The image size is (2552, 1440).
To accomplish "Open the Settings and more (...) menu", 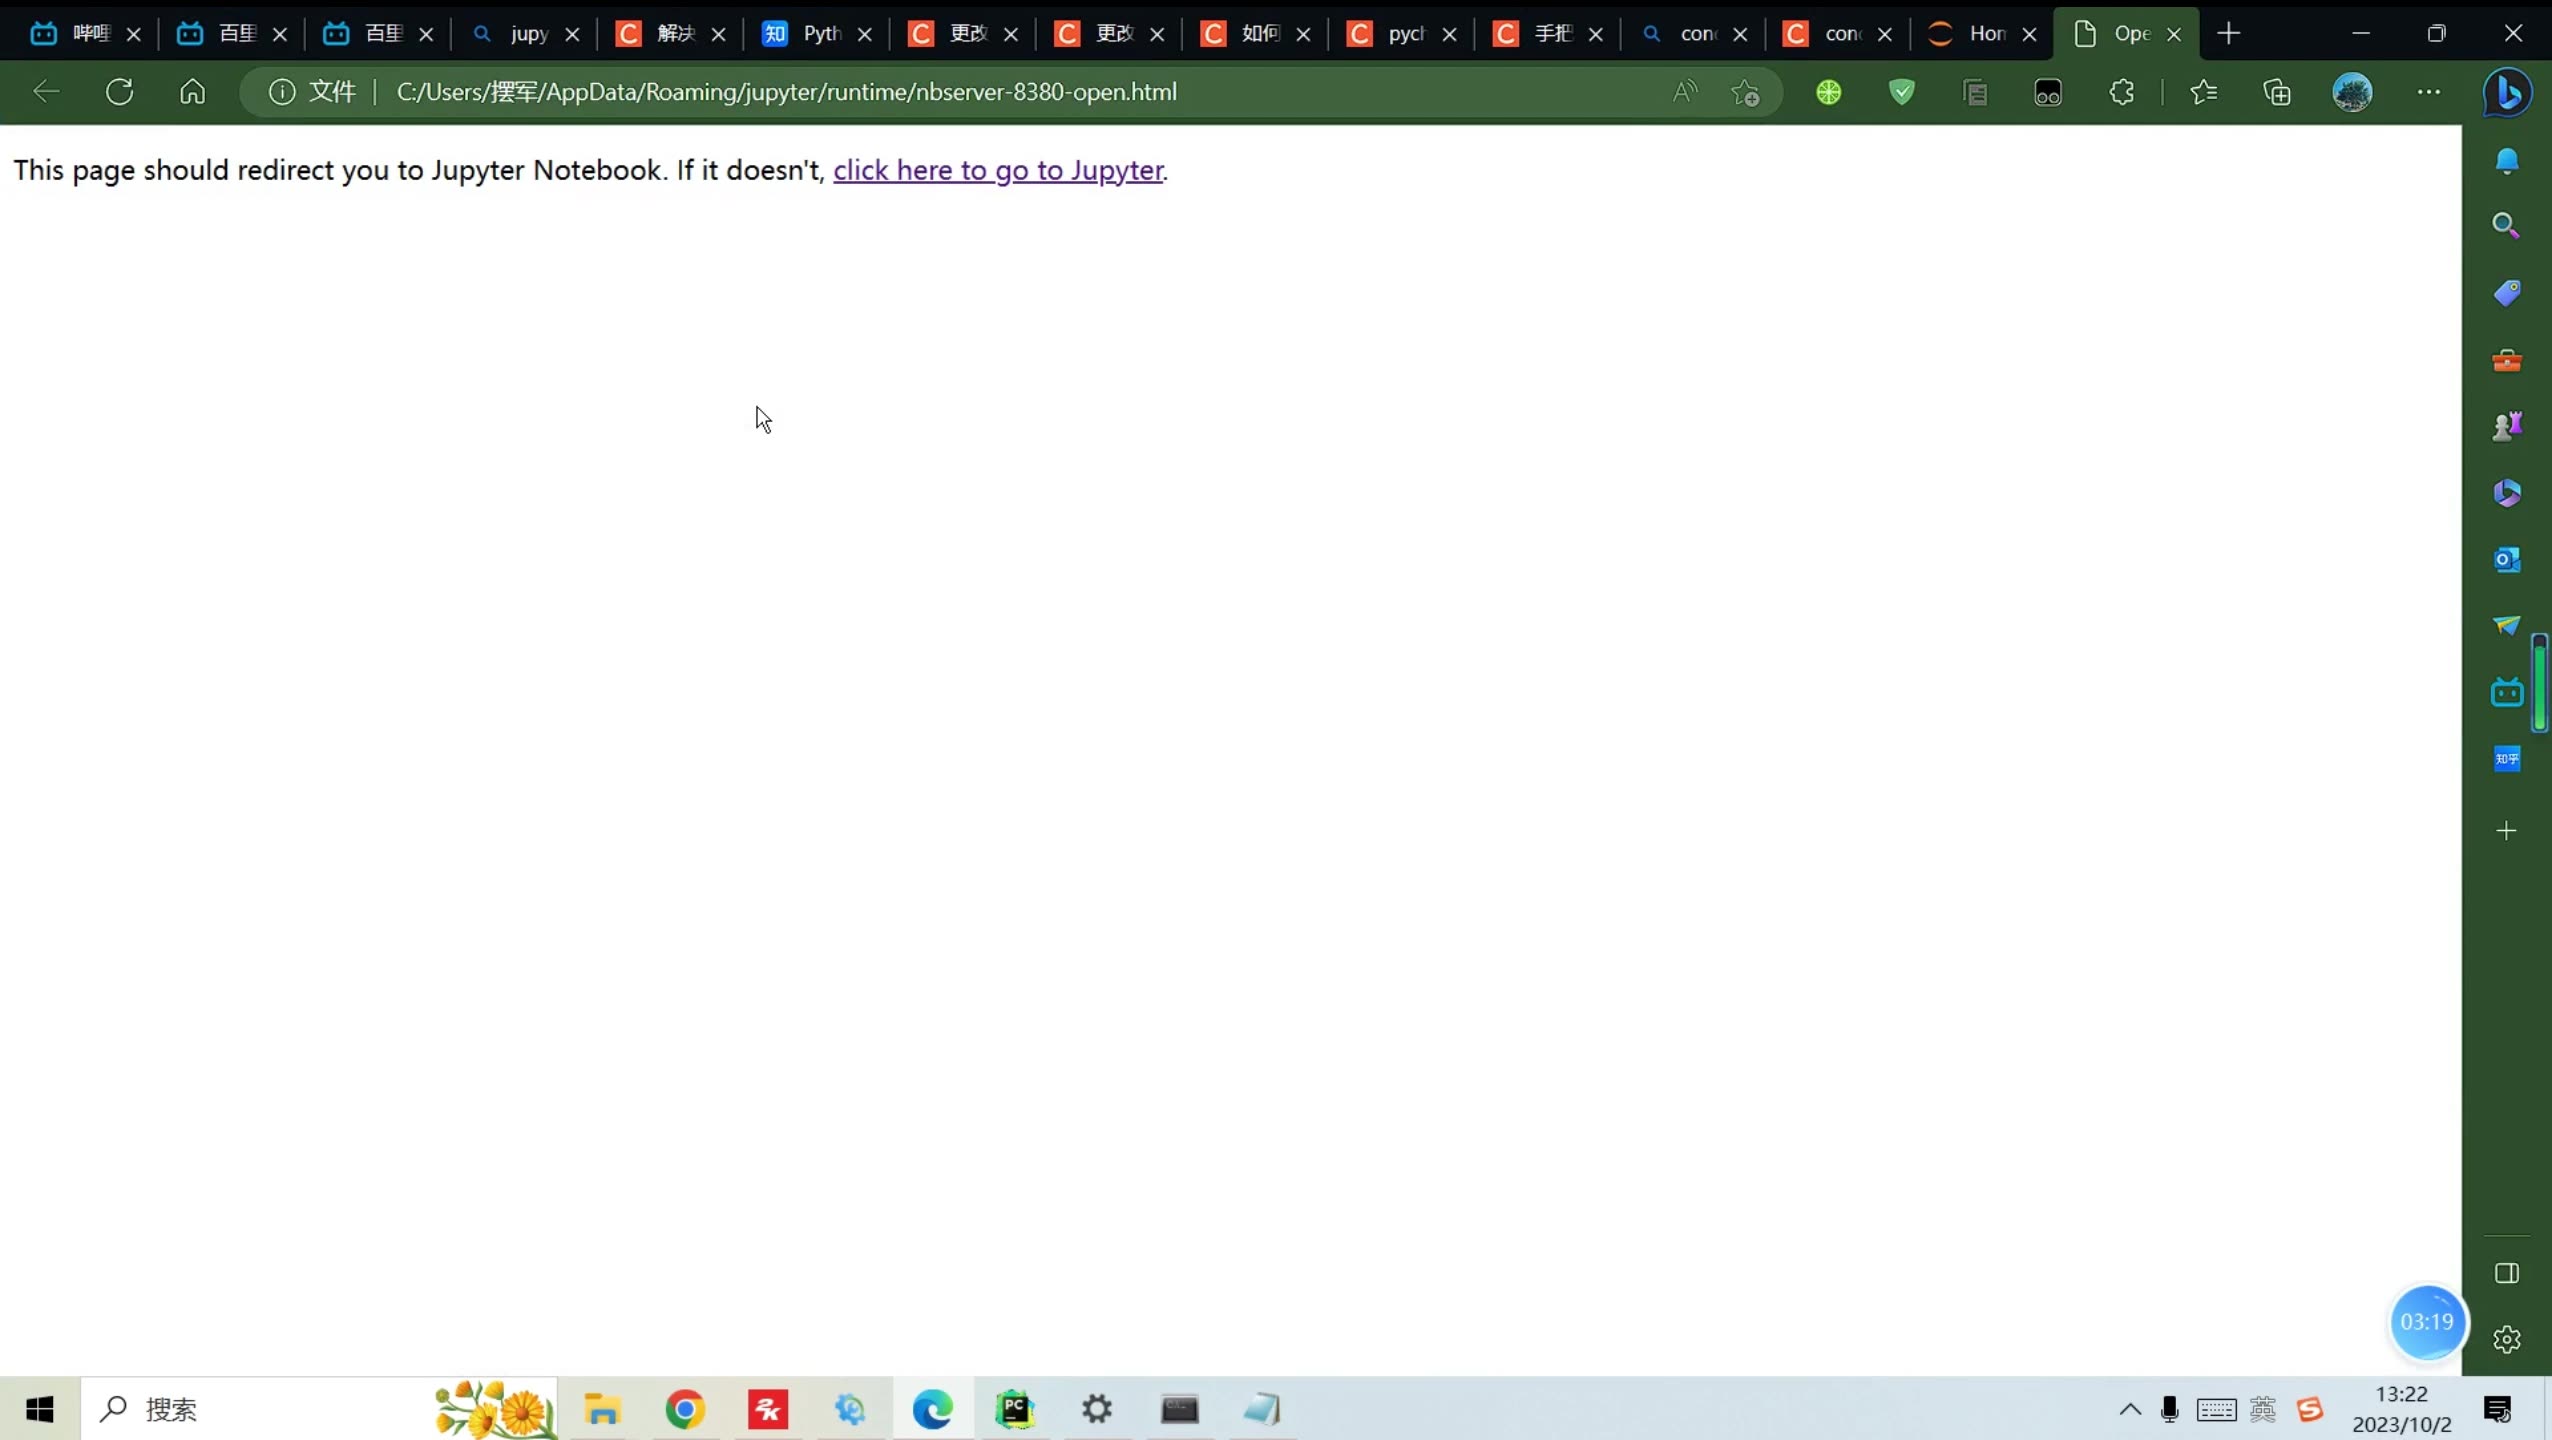I will coord(2429,92).
